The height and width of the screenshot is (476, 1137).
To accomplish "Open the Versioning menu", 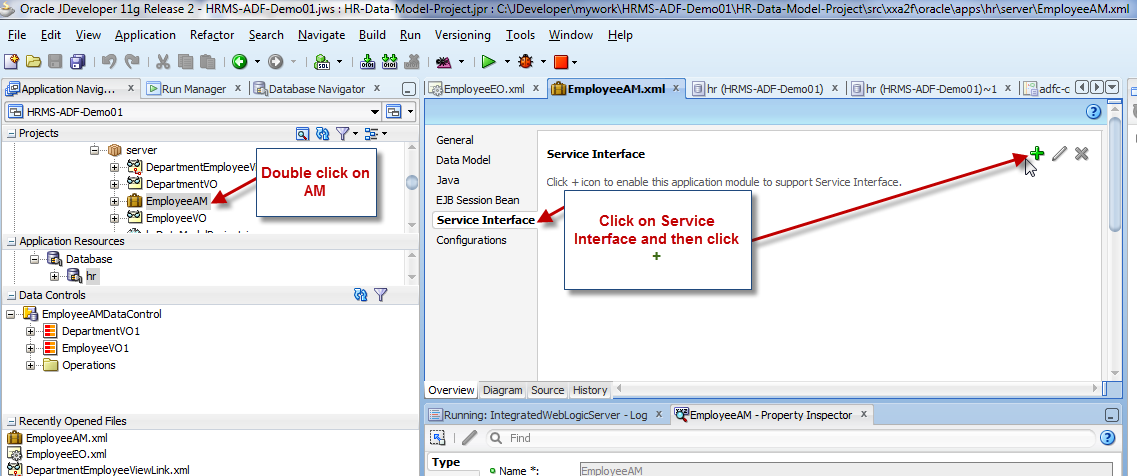I will tap(463, 35).
